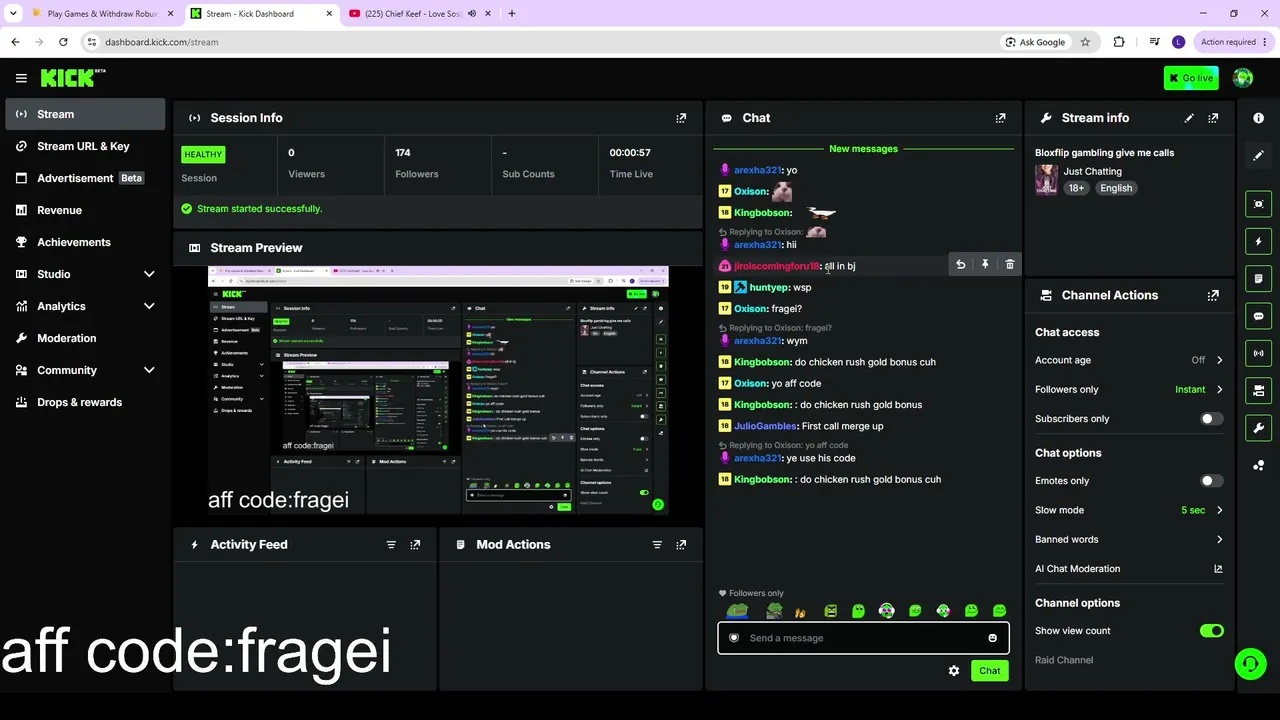The width and height of the screenshot is (1280, 720).
Task: Open the profile avatar menu
Action: pyautogui.click(x=1243, y=78)
